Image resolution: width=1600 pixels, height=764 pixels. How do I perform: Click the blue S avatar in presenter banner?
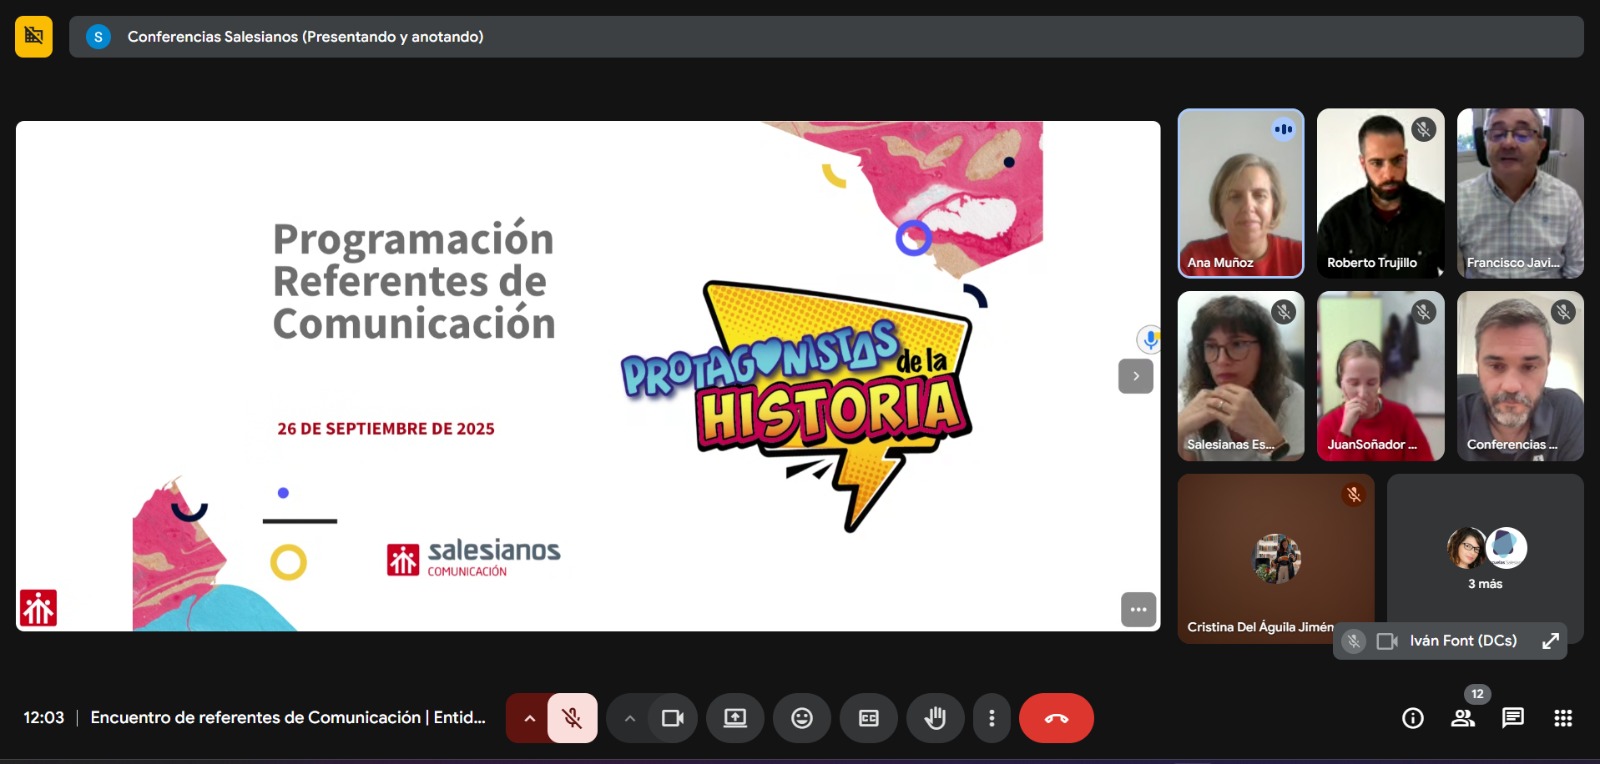point(98,37)
